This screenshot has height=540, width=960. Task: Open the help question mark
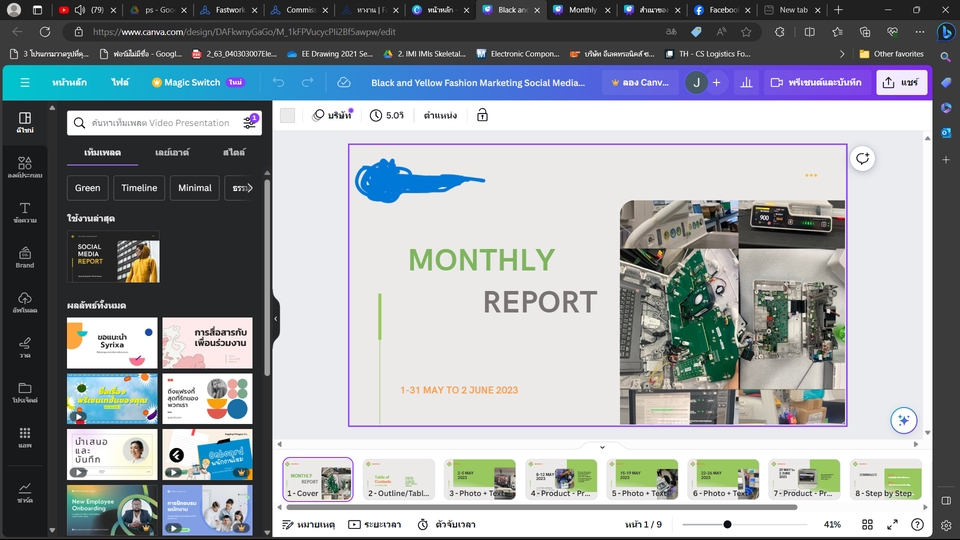[917, 524]
